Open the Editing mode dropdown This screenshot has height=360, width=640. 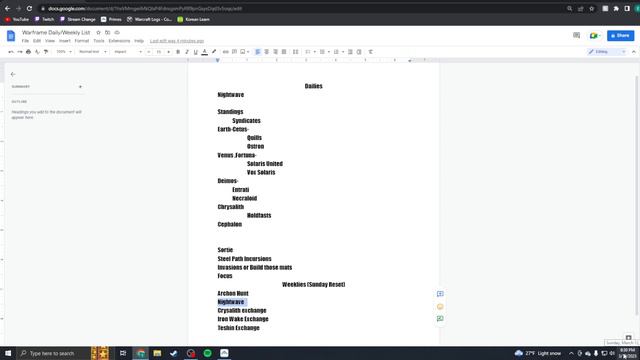click(607, 52)
